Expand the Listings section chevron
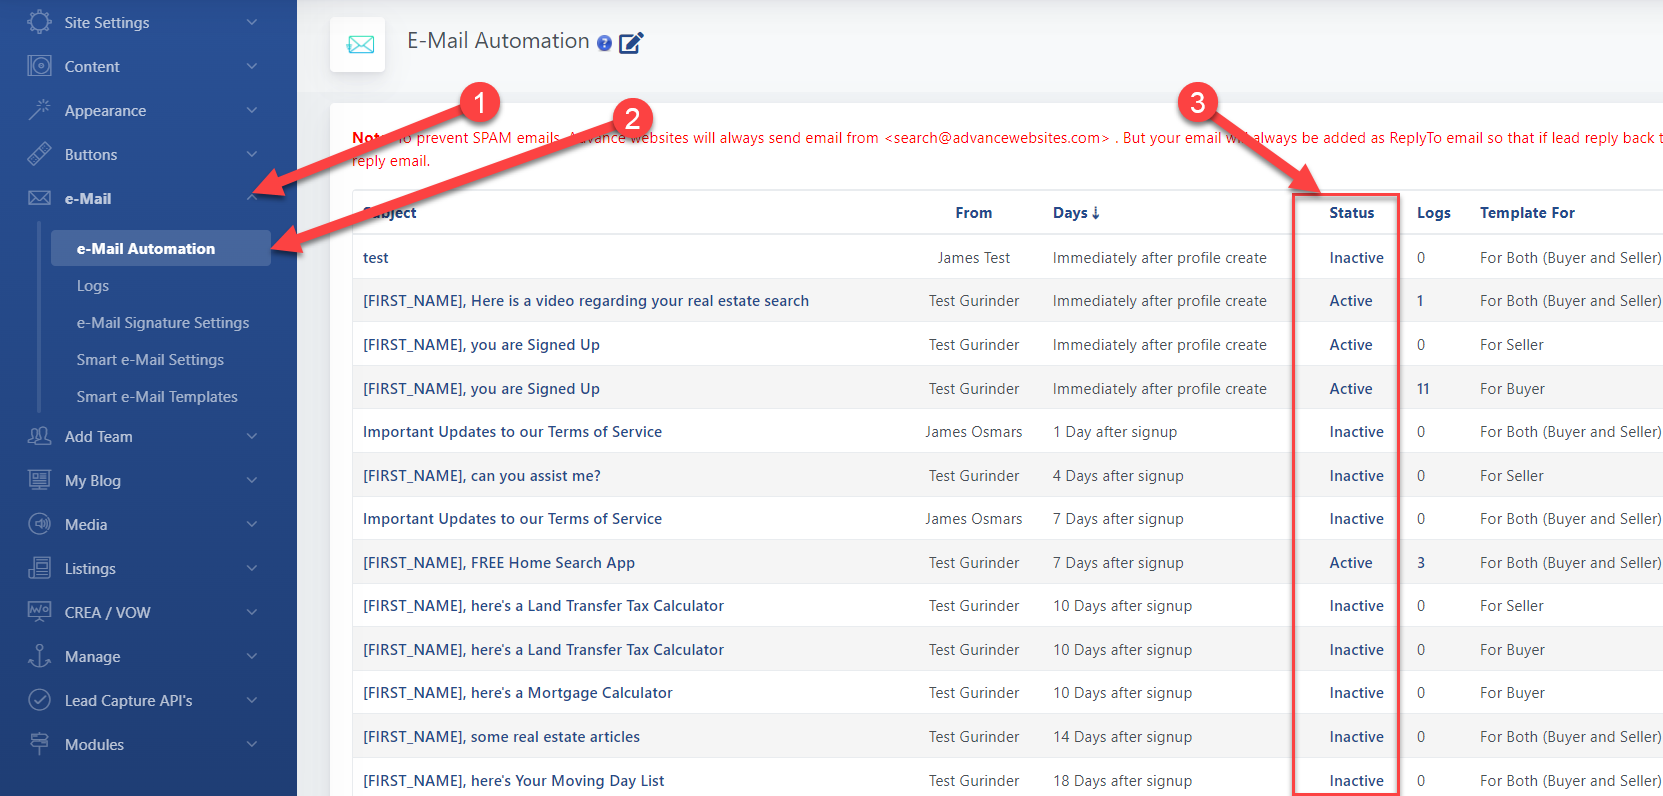The width and height of the screenshot is (1663, 796). click(x=252, y=568)
